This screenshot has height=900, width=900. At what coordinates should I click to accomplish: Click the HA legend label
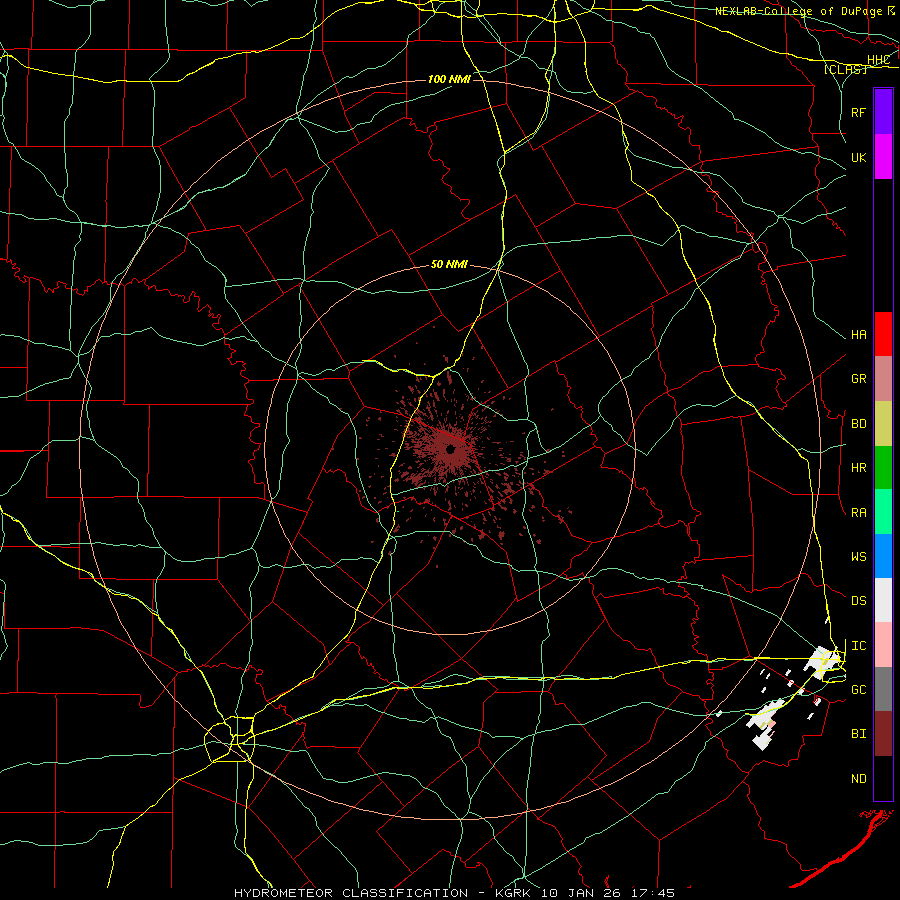858,334
